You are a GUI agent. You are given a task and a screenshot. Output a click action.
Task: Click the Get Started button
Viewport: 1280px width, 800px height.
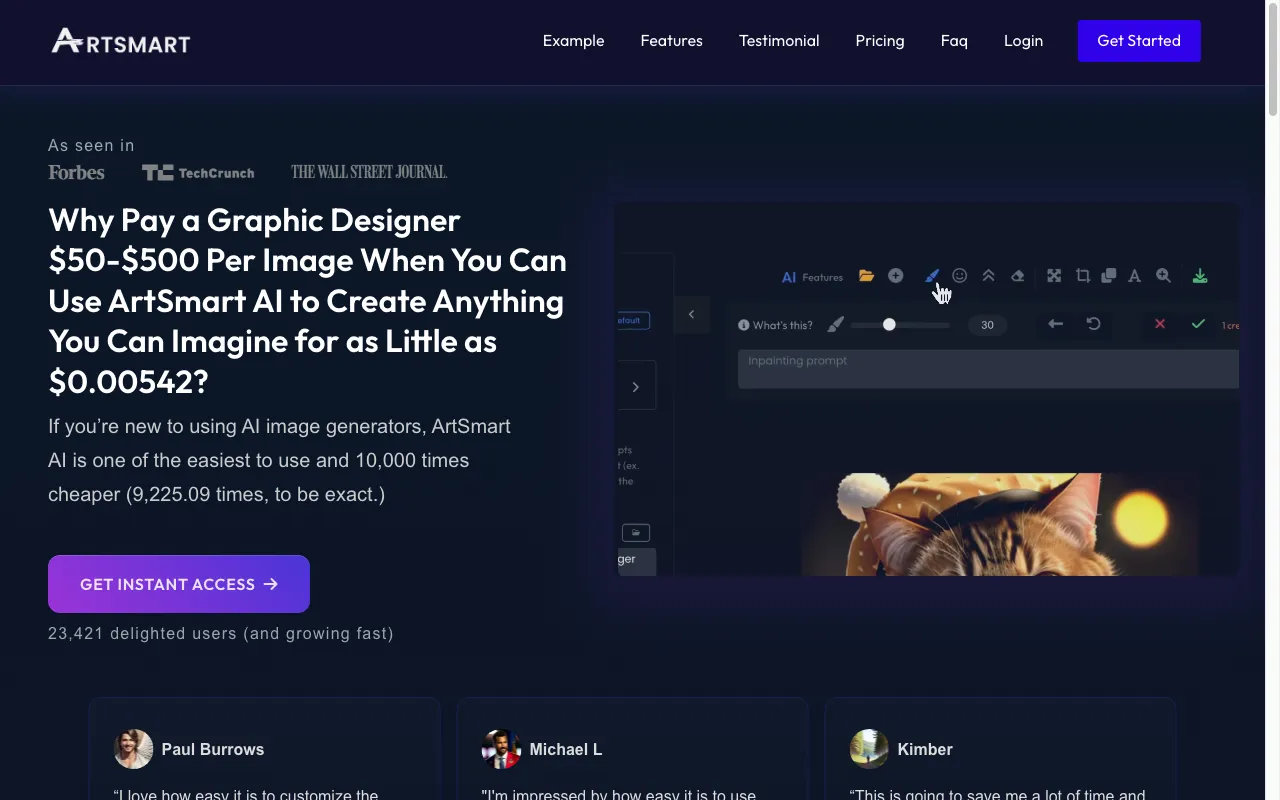(x=1139, y=41)
